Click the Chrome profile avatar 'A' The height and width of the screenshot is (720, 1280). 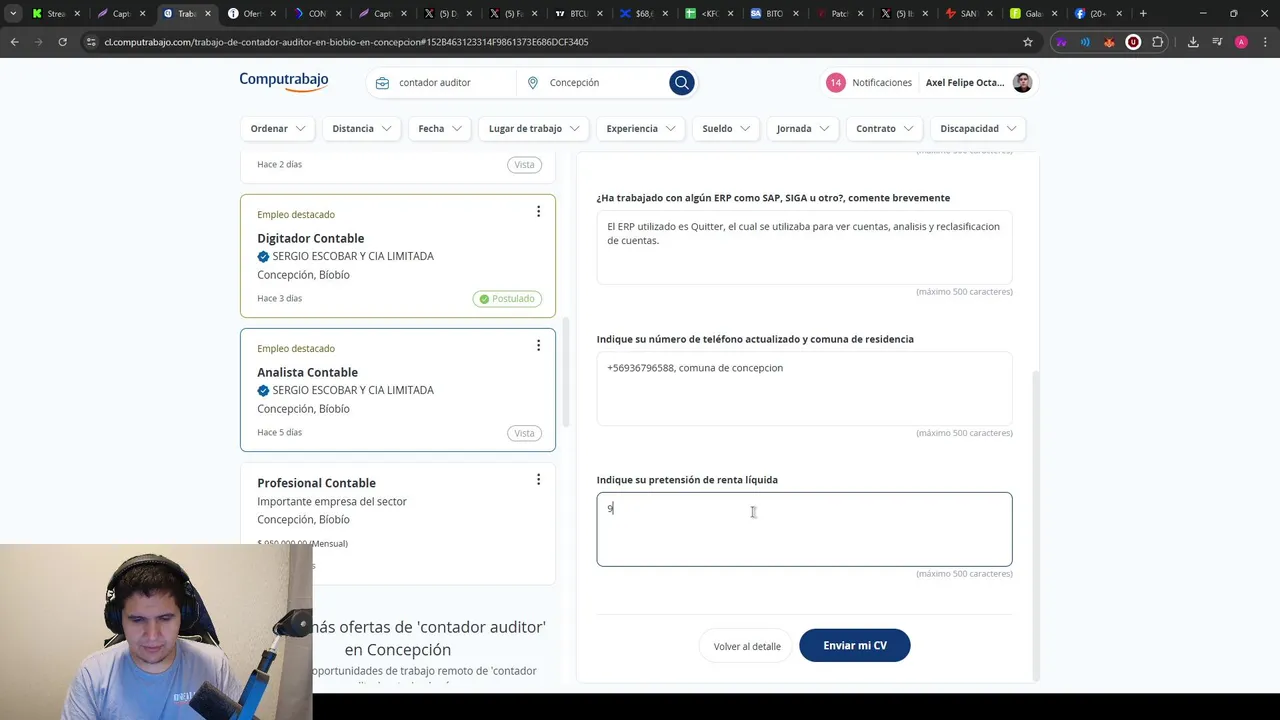[1241, 42]
